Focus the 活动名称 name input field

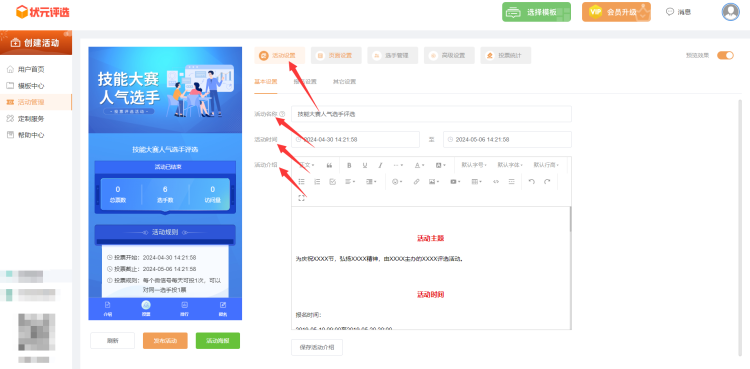431,114
